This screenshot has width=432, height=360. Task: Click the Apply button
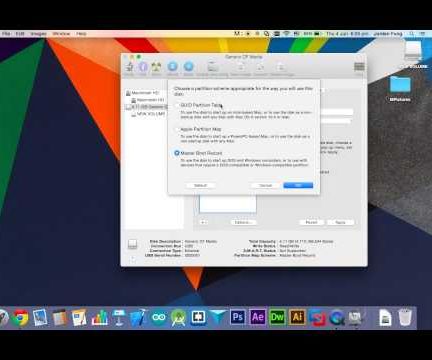coord(340,222)
